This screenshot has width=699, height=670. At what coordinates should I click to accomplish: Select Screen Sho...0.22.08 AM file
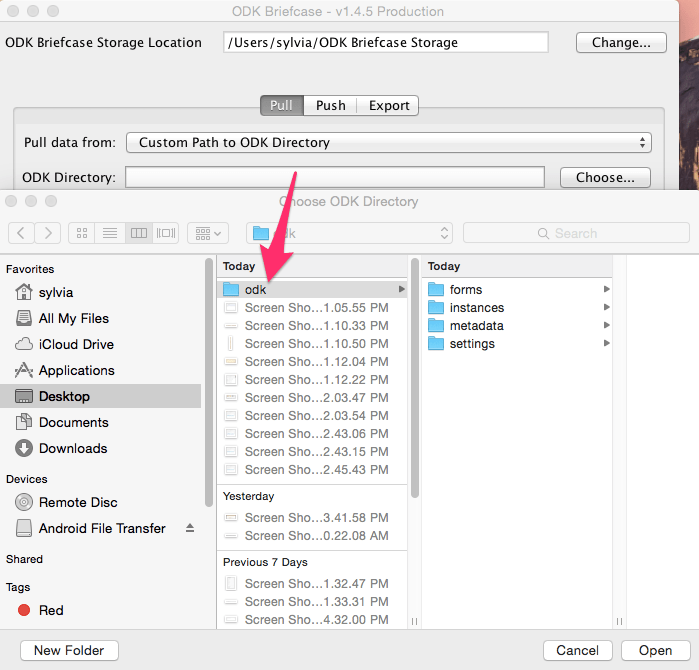coord(312,535)
